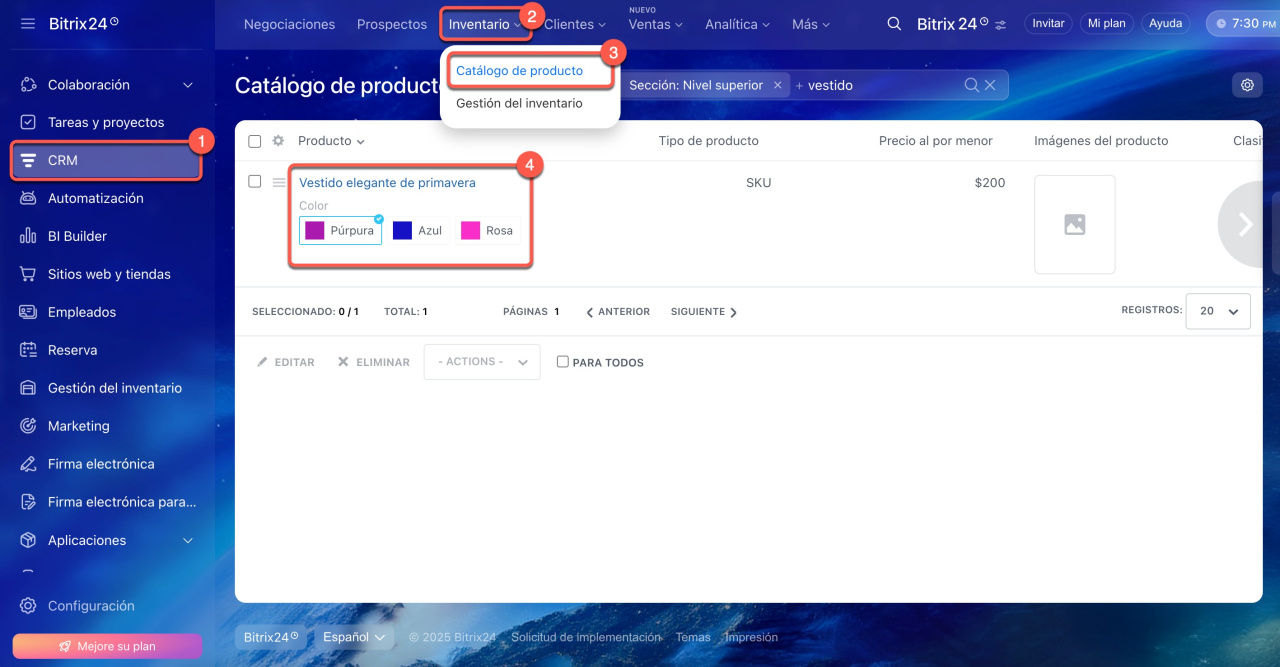This screenshot has height=667, width=1280.
Task: Open the Registros 20 per-page dropdown
Action: 1217,311
